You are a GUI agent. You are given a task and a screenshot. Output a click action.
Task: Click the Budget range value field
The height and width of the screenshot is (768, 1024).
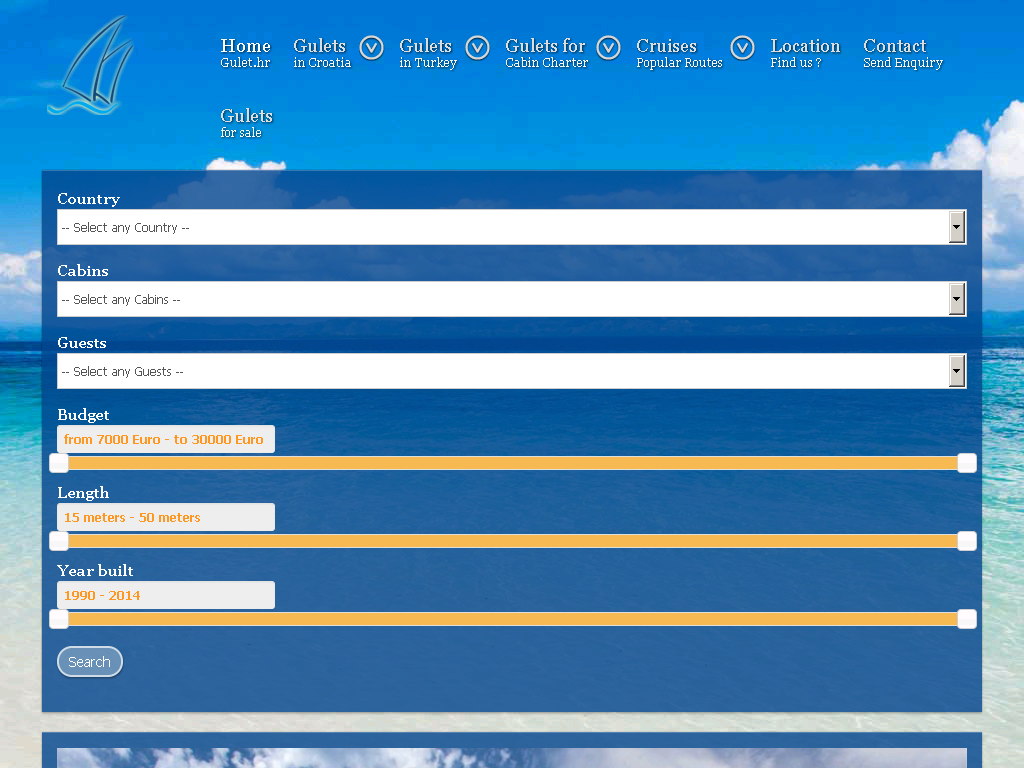point(166,439)
